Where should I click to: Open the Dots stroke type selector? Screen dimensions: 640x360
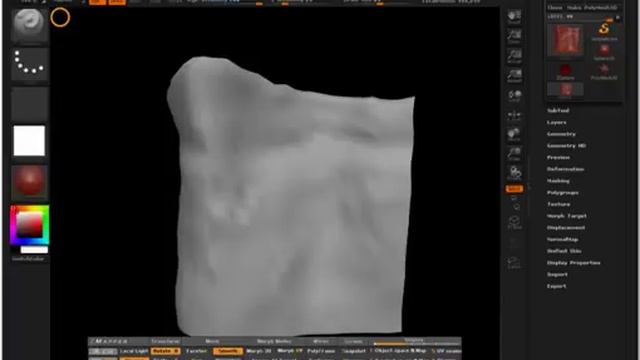click(x=29, y=63)
